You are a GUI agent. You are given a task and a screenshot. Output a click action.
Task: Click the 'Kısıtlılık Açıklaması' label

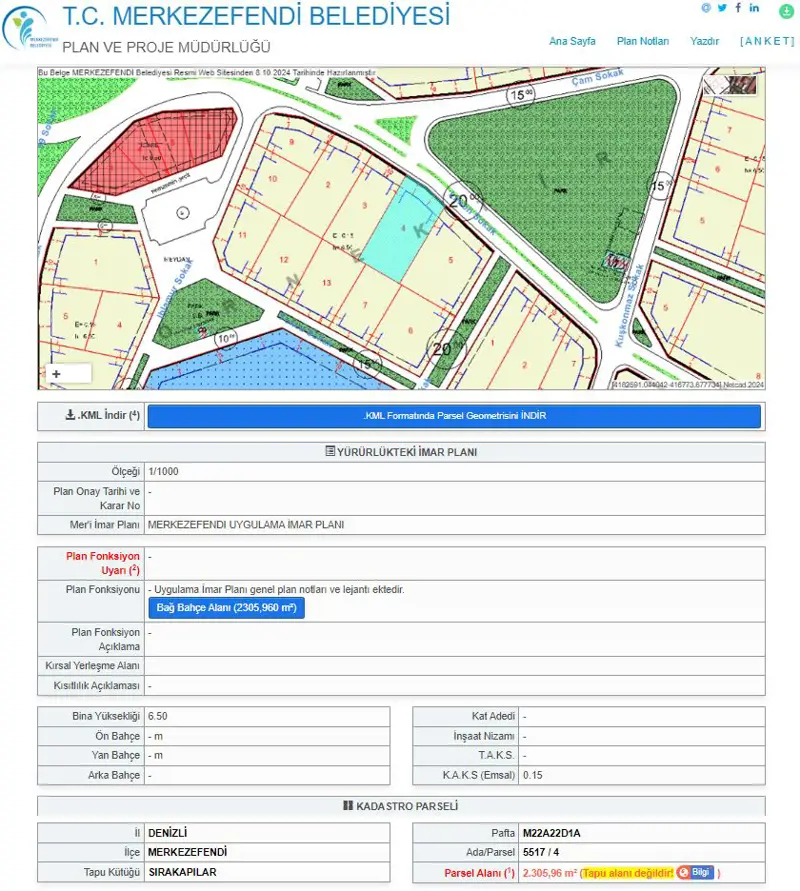click(96, 685)
